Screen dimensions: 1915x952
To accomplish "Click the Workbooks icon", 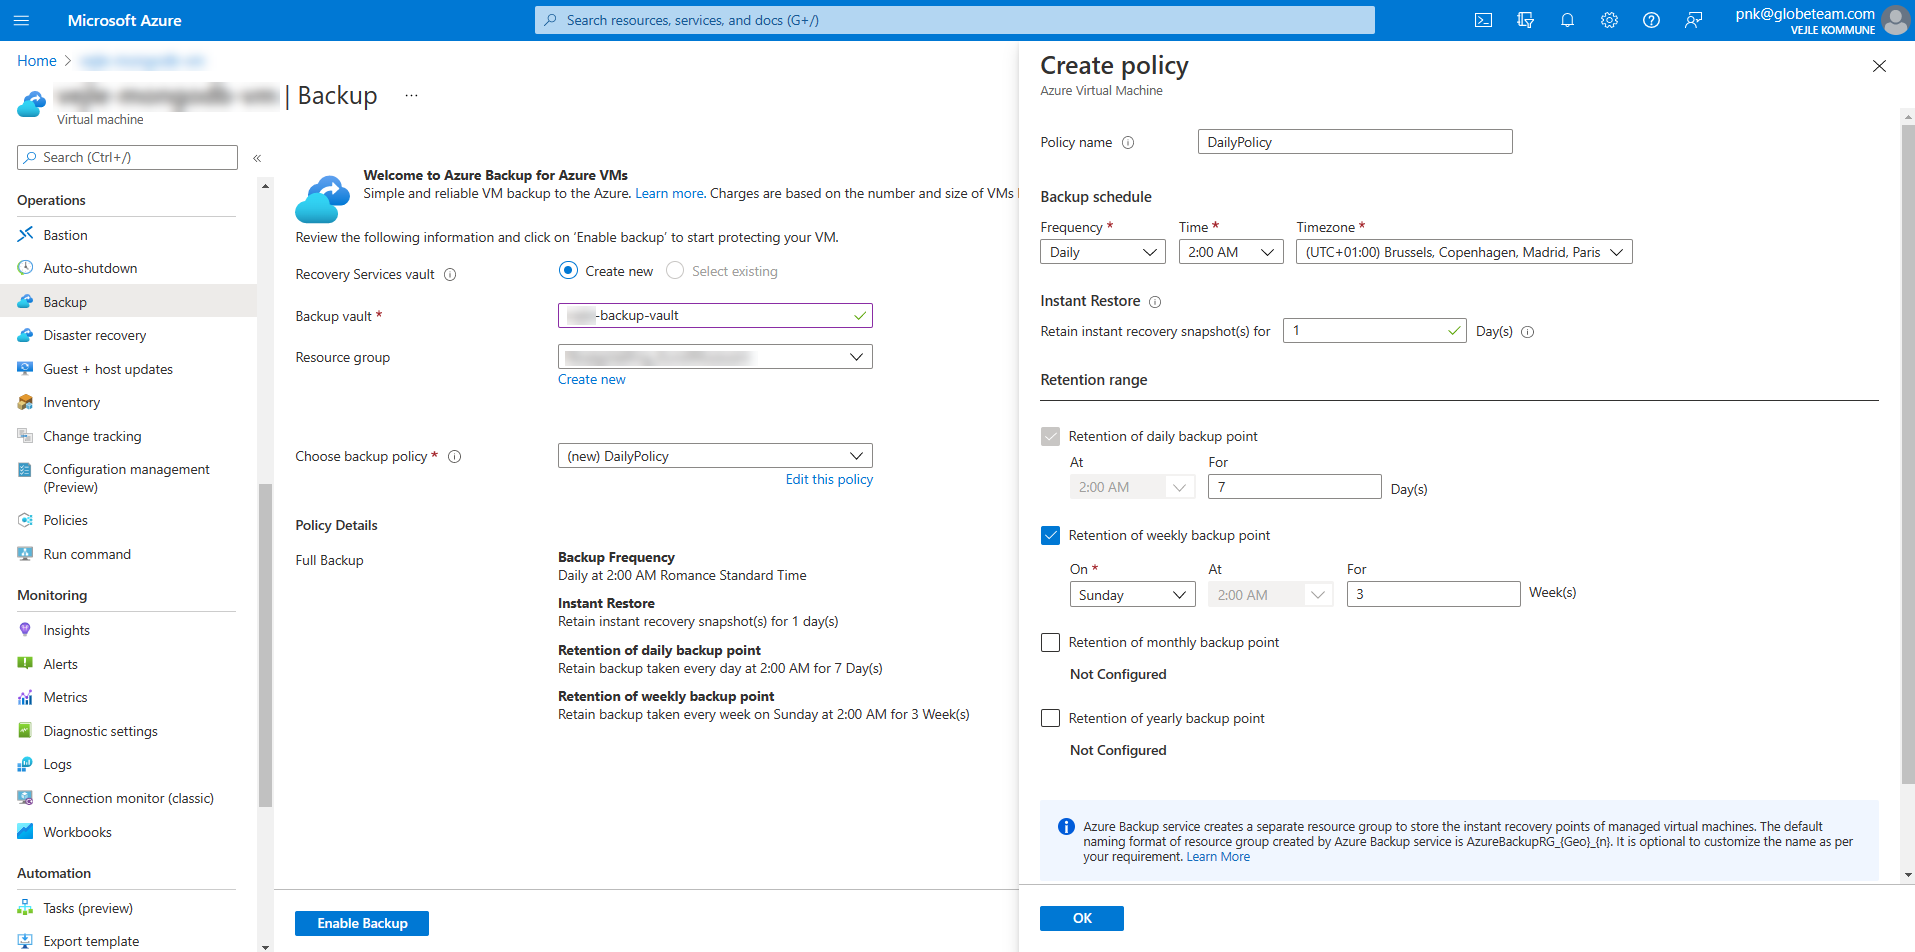I will tap(25, 831).
